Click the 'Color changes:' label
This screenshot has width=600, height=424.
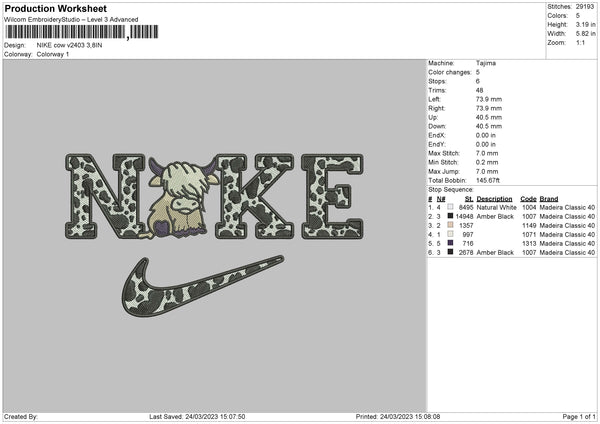(x=450, y=72)
